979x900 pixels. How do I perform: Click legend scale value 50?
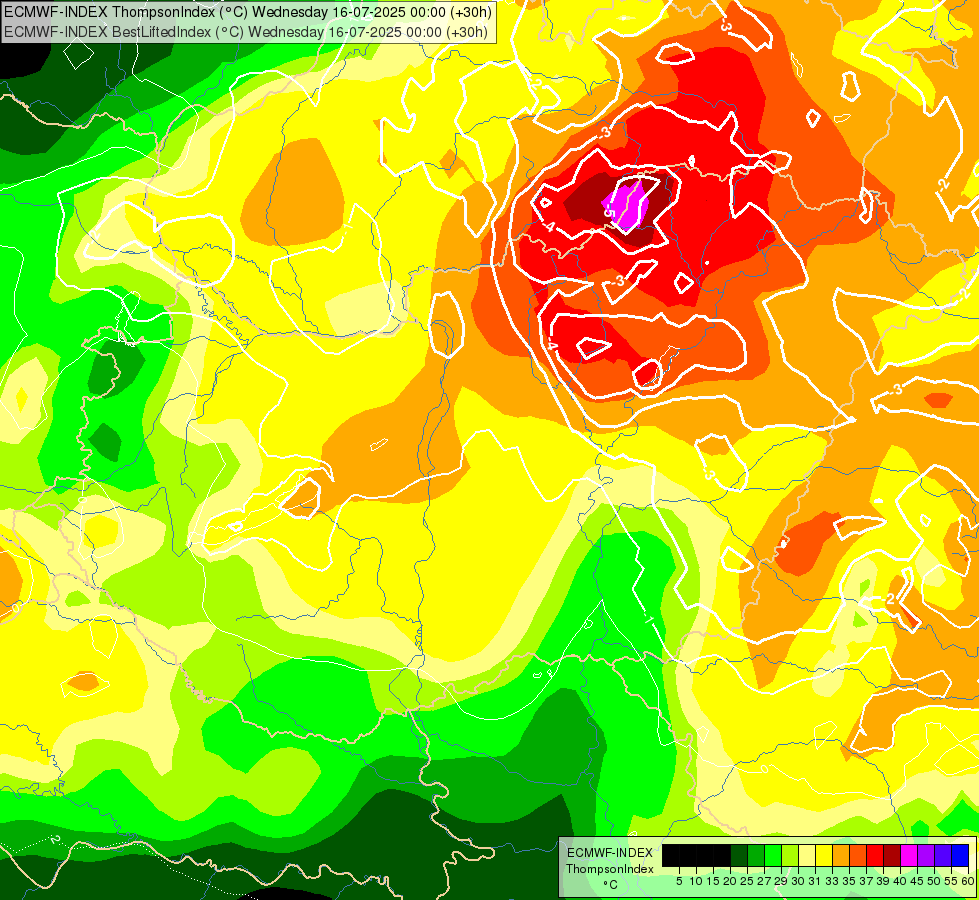pyautogui.click(x=935, y=881)
